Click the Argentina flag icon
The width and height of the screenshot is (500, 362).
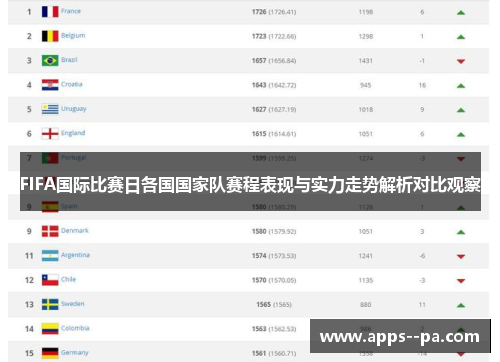click(x=50, y=256)
